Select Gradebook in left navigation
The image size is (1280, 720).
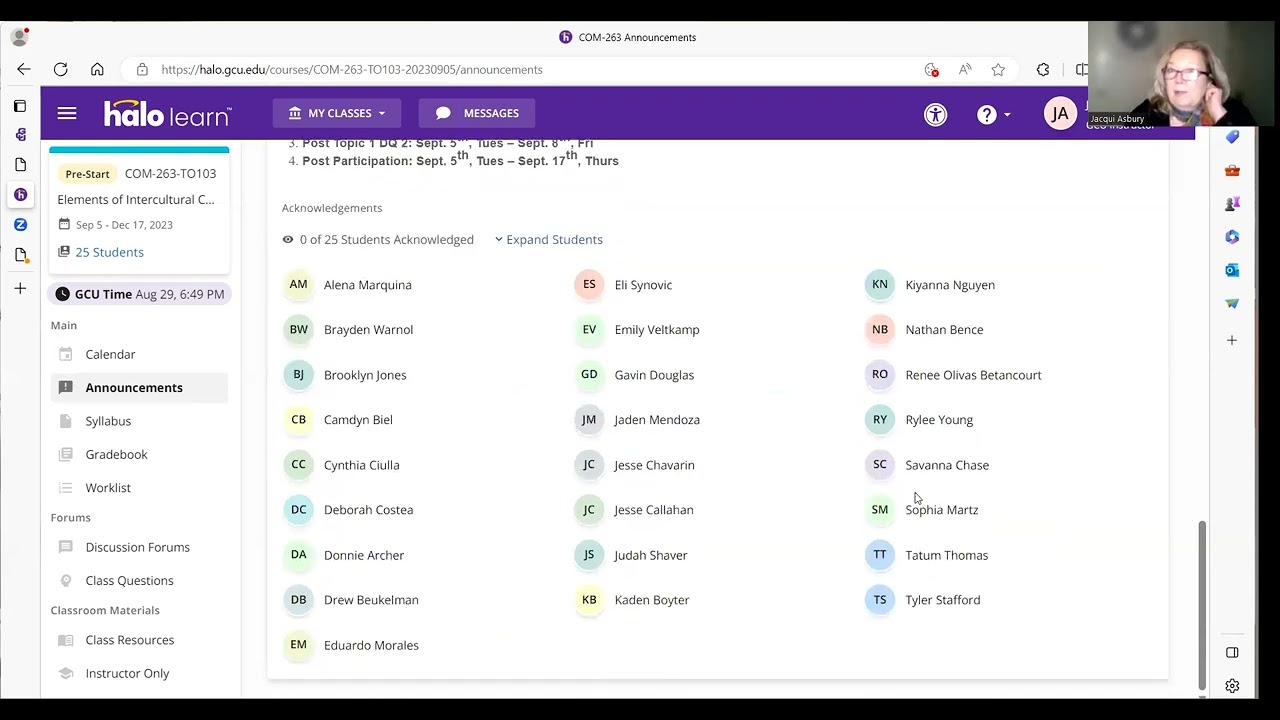tap(116, 454)
